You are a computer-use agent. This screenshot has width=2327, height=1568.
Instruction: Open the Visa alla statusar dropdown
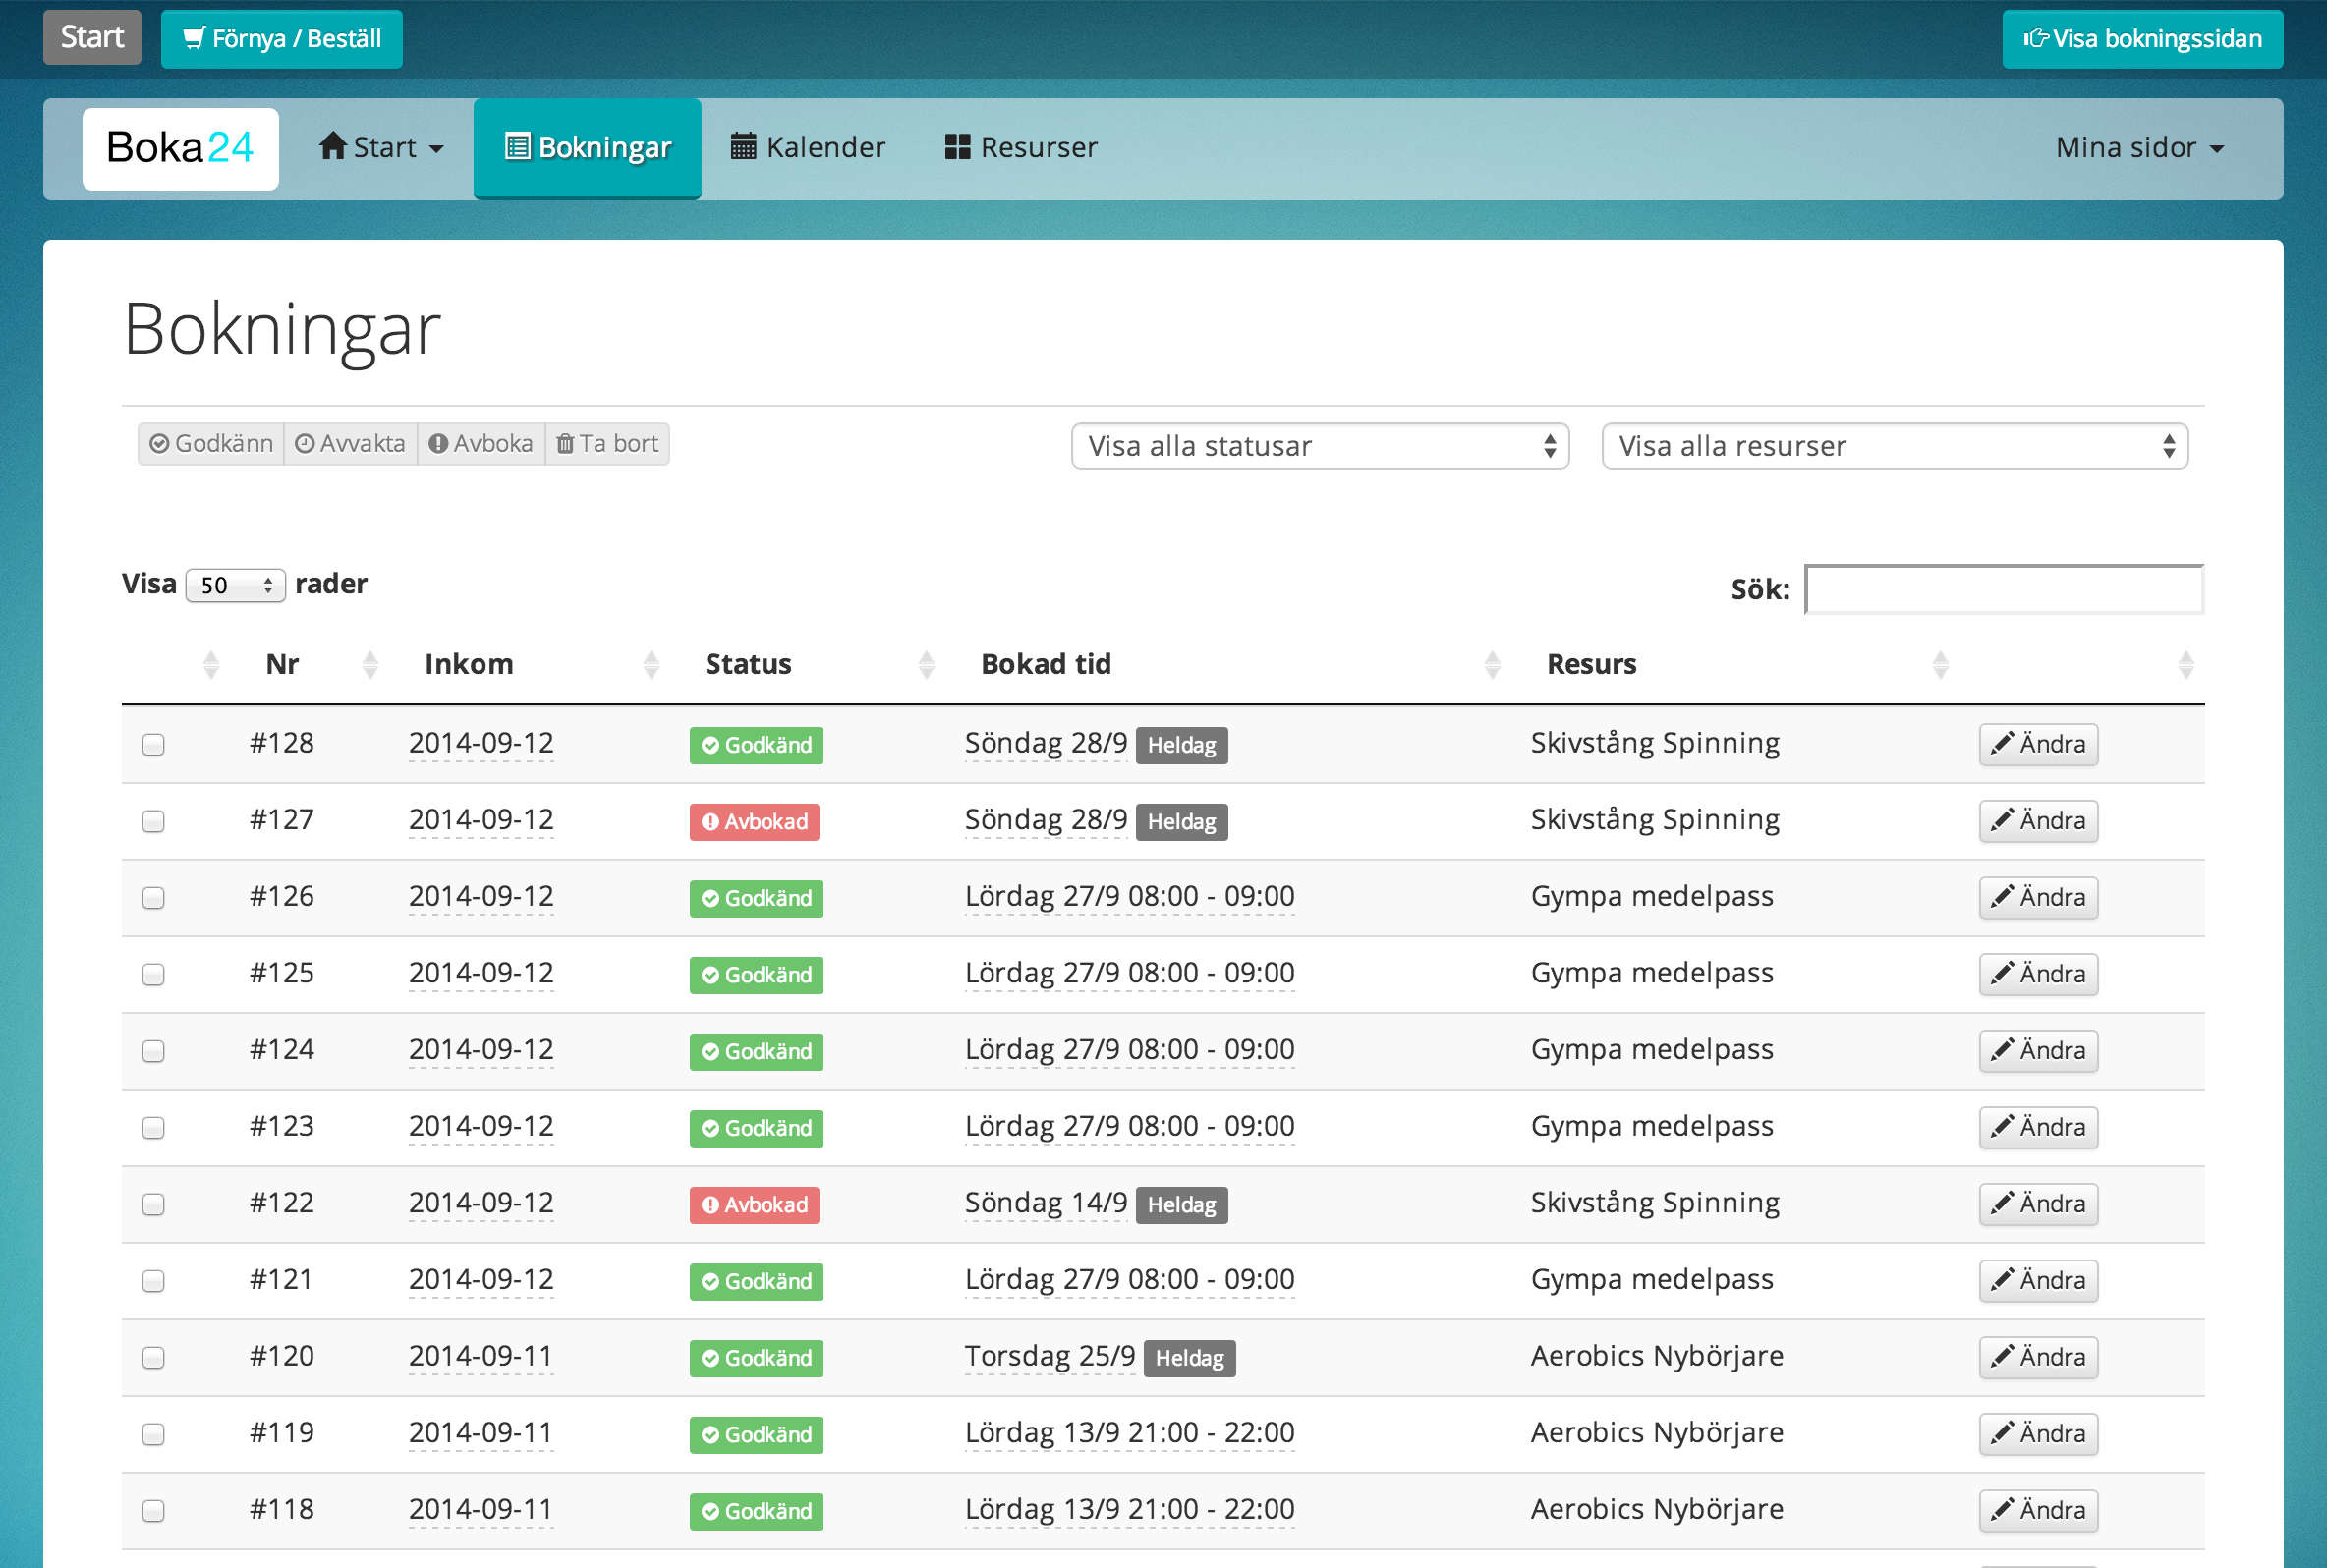click(x=1319, y=446)
